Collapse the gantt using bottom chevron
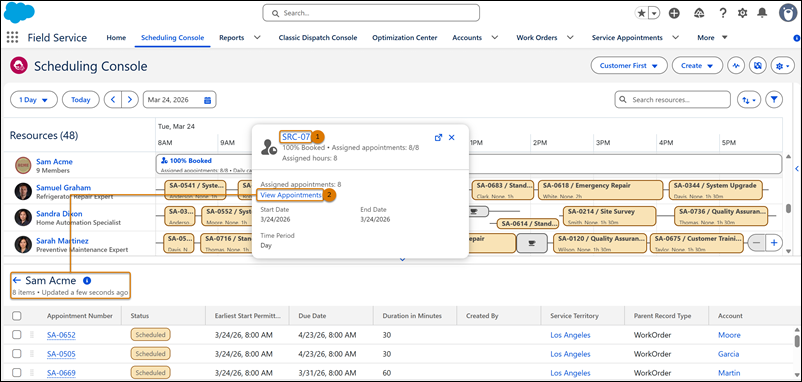Screen dimensions: 802x382 click(402, 260)
